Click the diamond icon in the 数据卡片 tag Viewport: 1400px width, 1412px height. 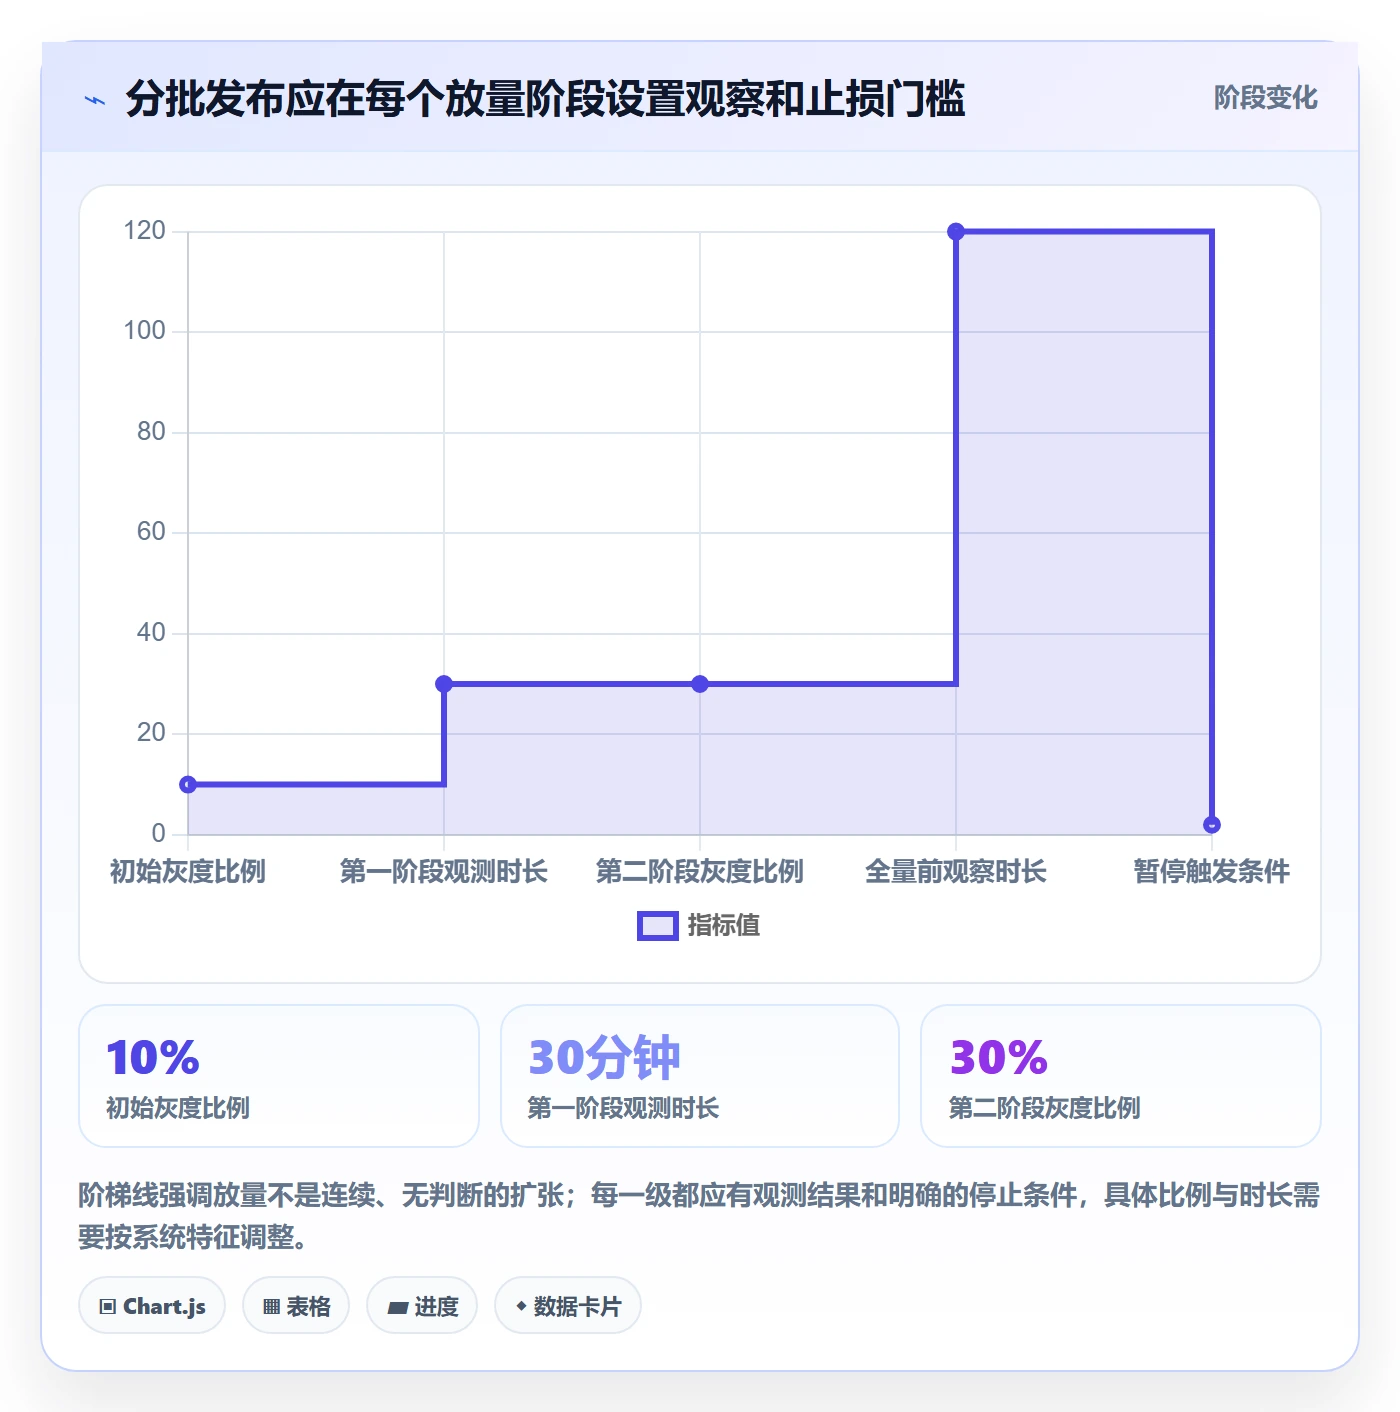(x=521, y=1306)
